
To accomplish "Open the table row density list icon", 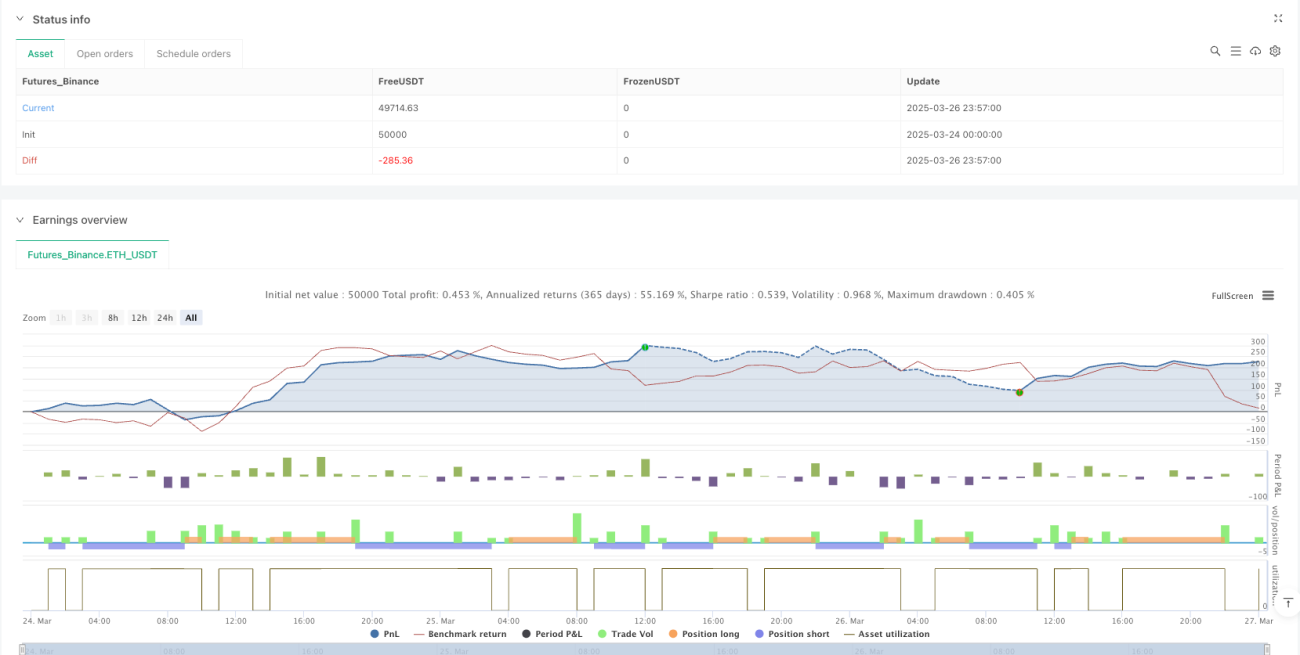I will [1235, 51].
